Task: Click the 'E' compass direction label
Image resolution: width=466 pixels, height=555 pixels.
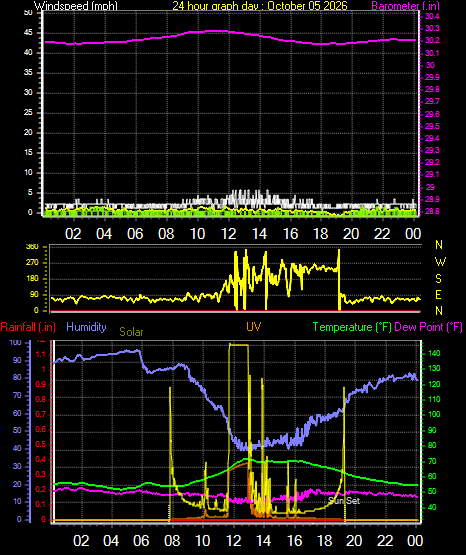Action: (x=438, y=295)
